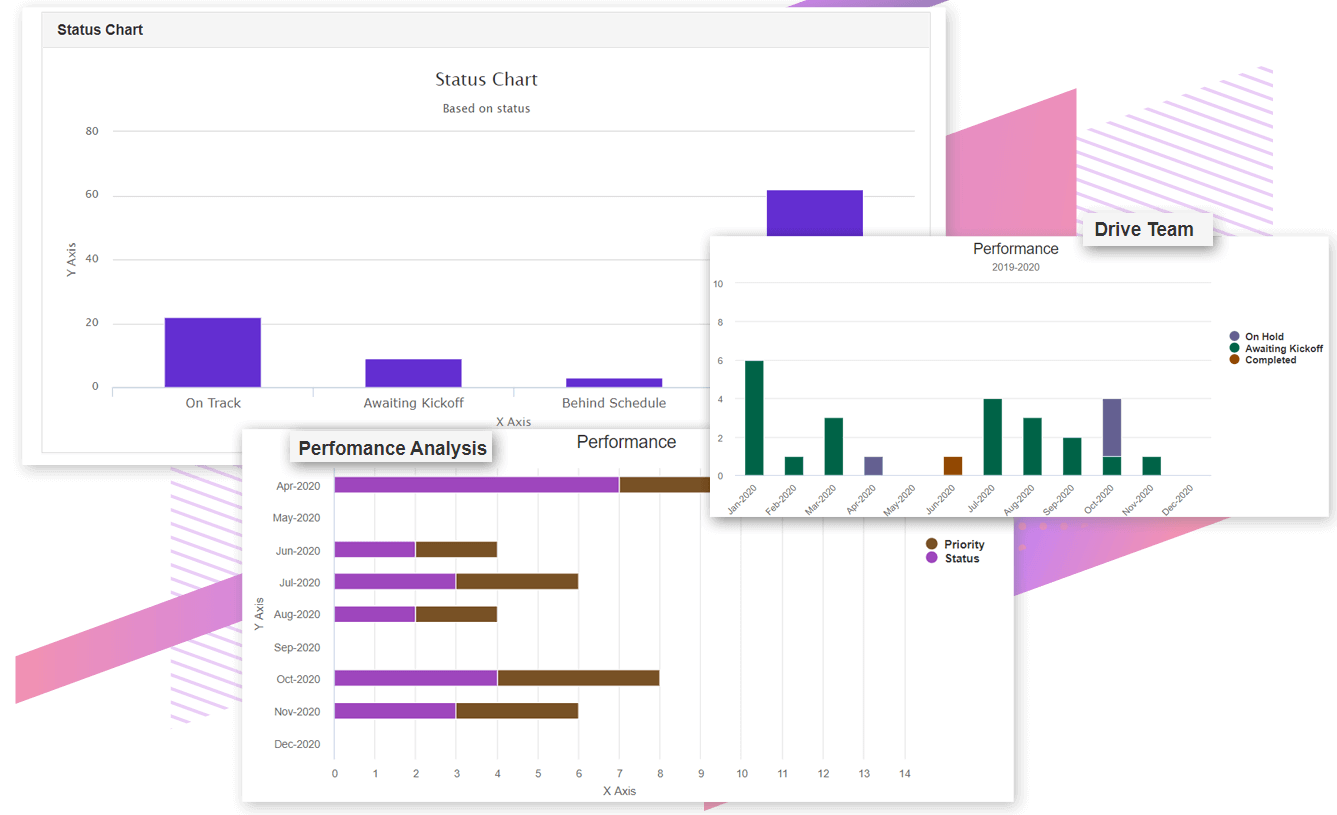
Task: Toggle the On Hold legend entry
Action: 1264,337
